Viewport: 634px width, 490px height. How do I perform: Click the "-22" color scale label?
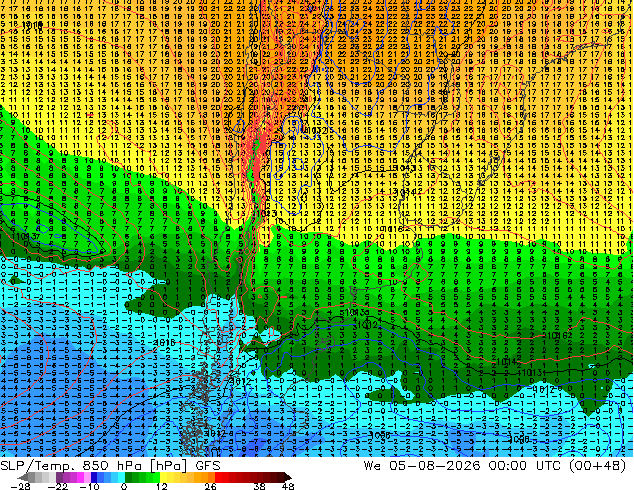57,486
